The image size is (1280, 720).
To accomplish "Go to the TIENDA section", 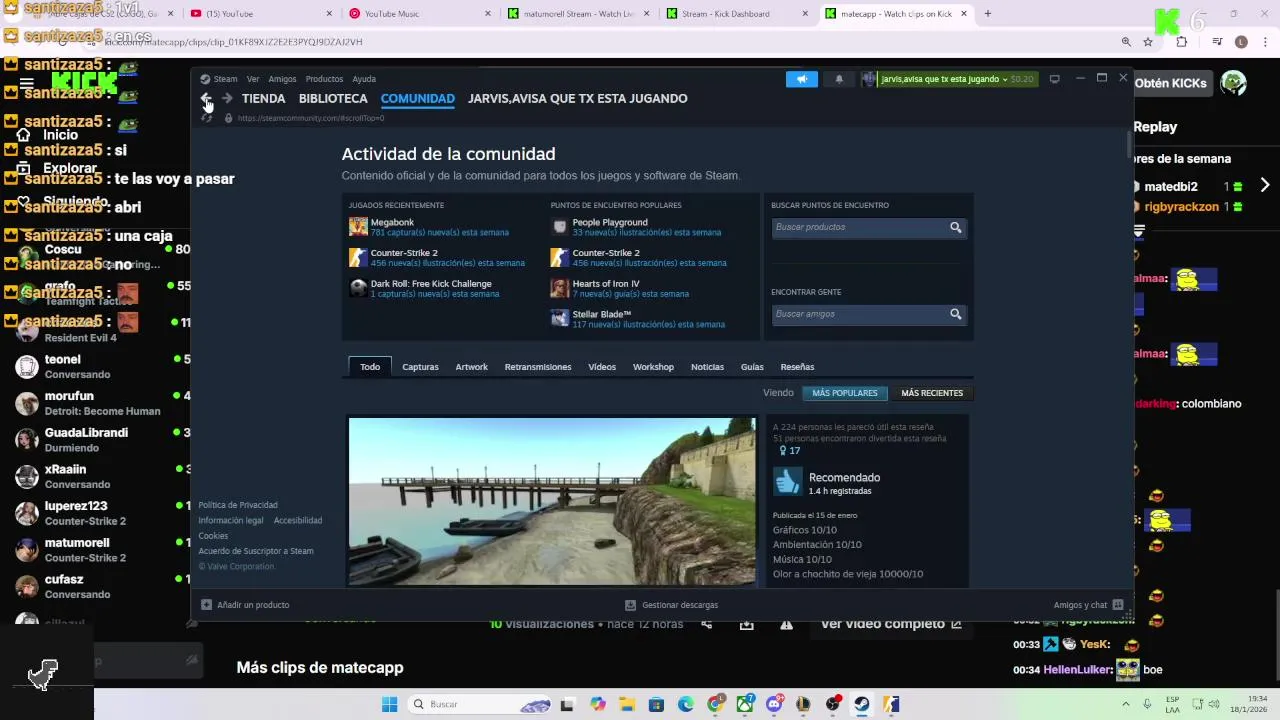I will click(x=264, y=98).
